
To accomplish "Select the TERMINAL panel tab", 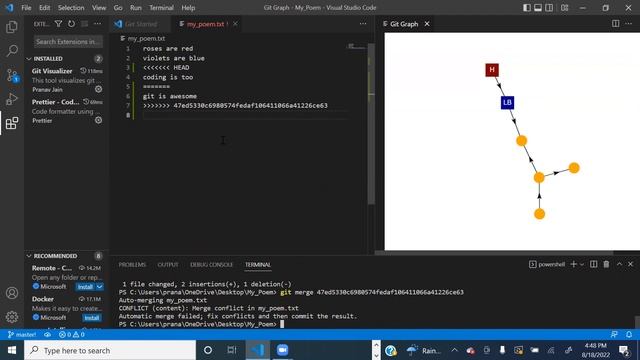I will point(258,264).
